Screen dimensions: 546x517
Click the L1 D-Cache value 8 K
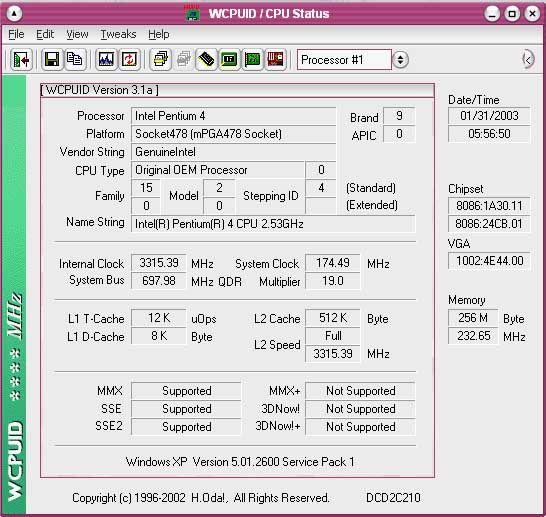(159, 336)
